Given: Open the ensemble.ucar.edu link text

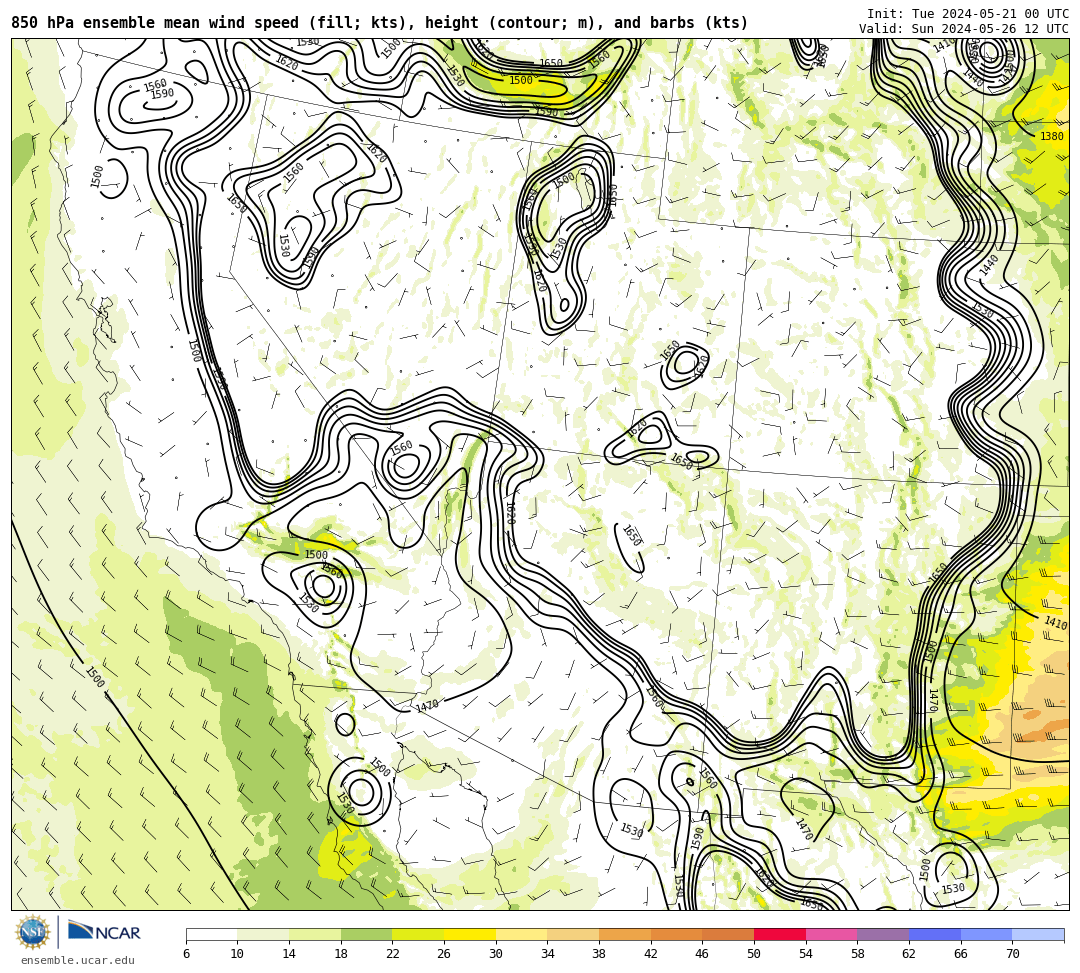Looking at the screenshot, I should [78, 960].
